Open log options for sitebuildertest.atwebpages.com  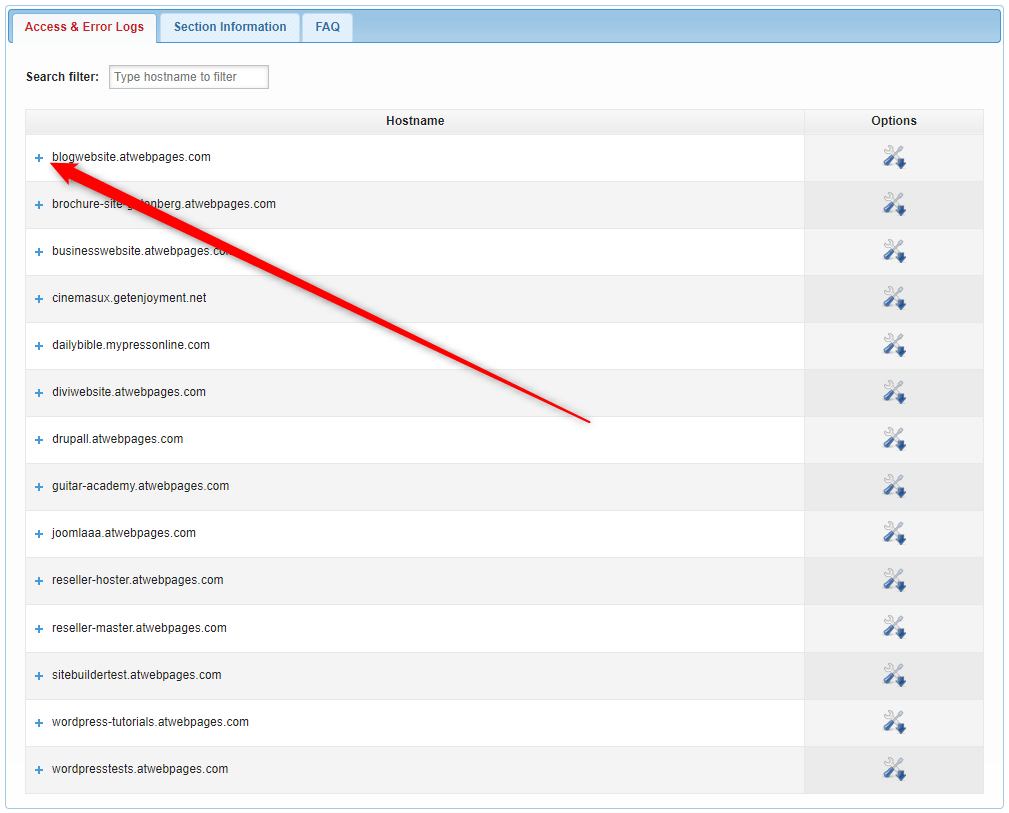[x=893, y=674]
